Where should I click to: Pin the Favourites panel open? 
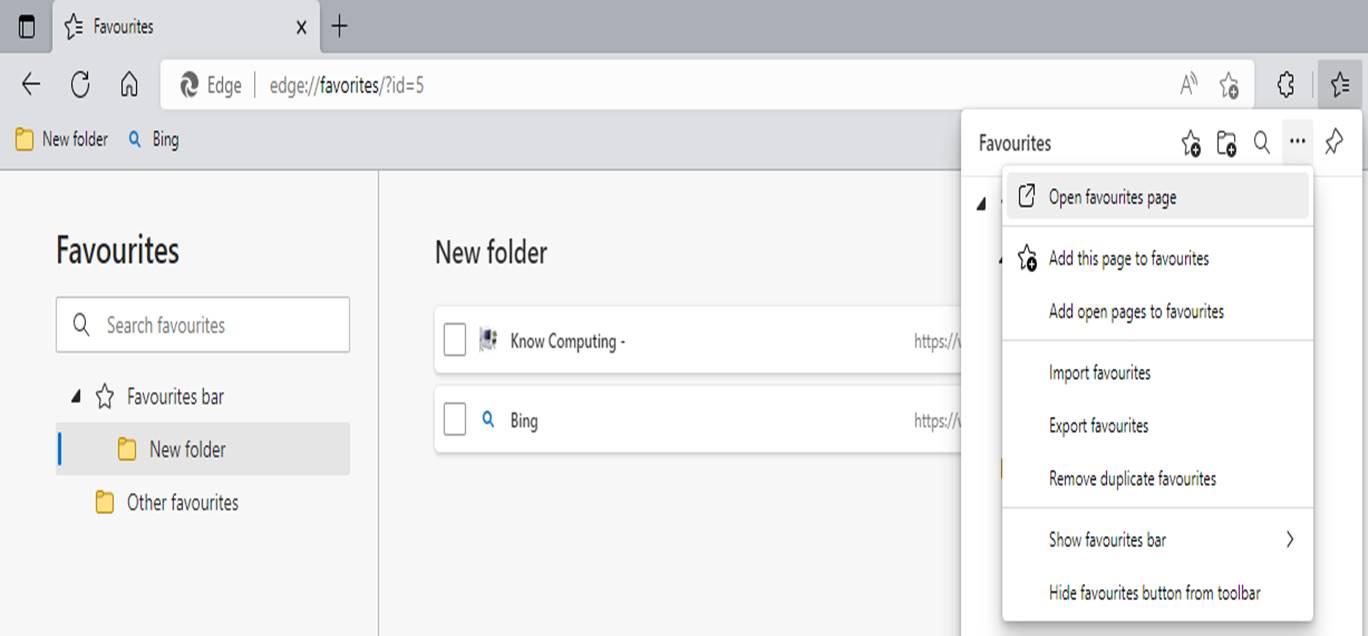coord(1333,143)
